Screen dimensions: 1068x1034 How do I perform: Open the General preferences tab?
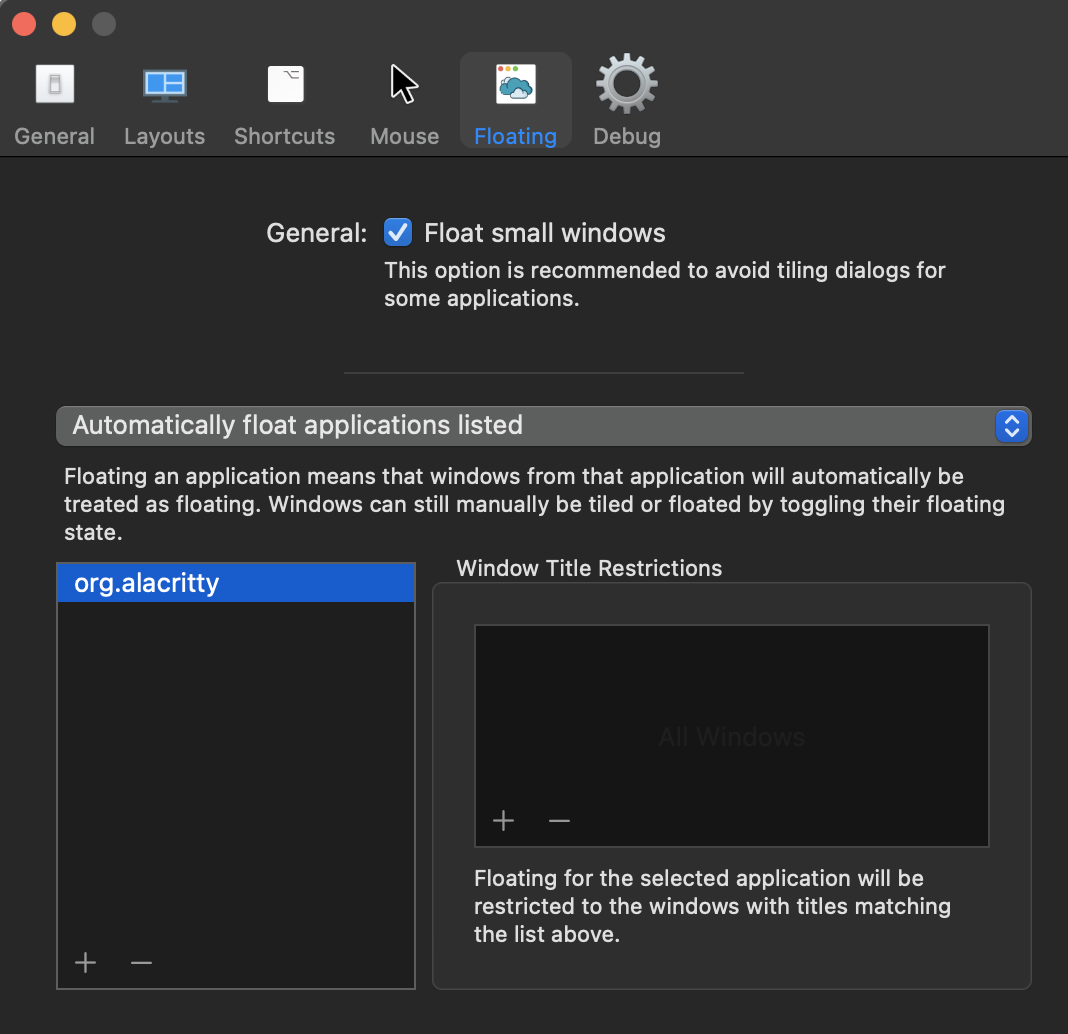click(x=54, y=104)
